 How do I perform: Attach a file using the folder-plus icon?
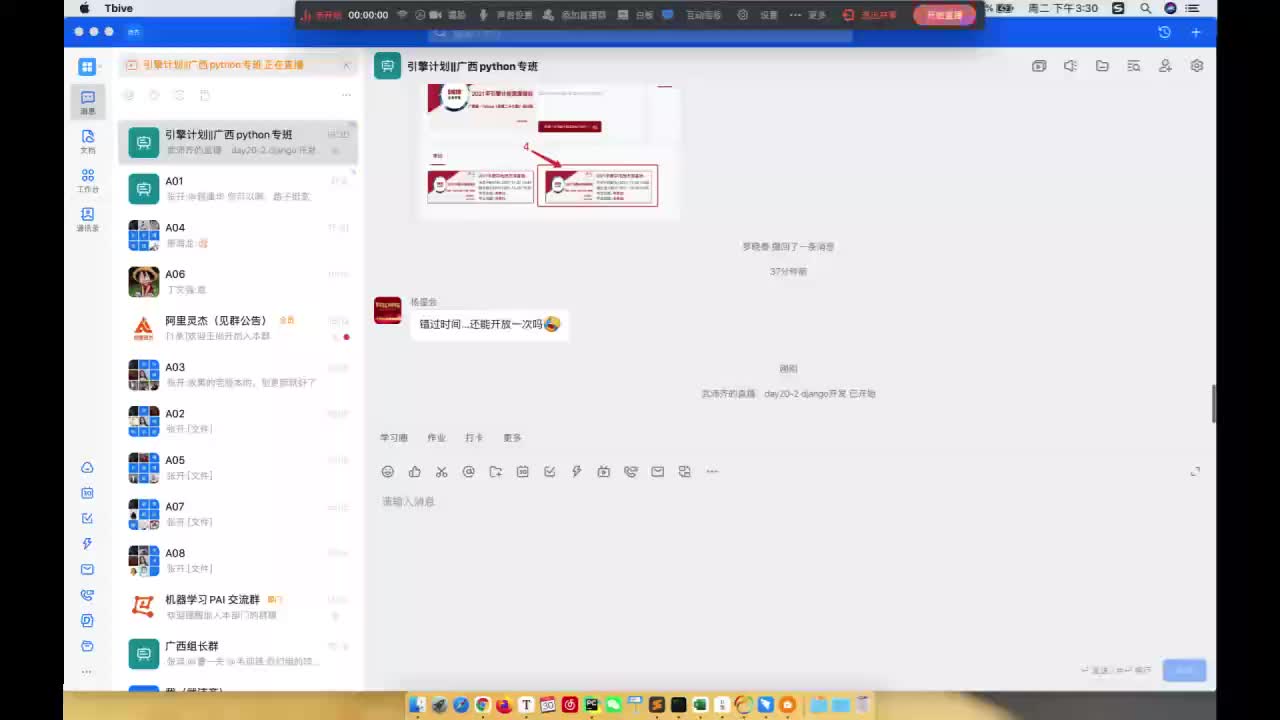tap(496, 472)
